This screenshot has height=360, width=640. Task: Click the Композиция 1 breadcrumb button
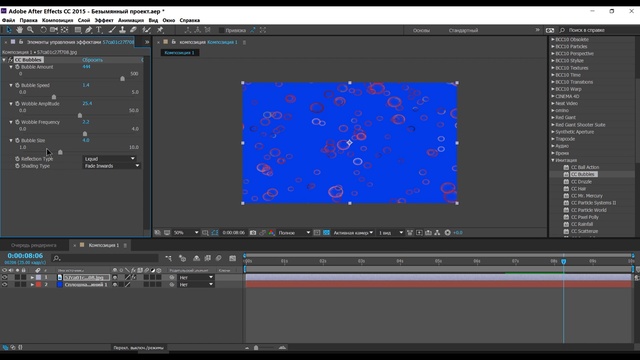click(x=180, y=53)
